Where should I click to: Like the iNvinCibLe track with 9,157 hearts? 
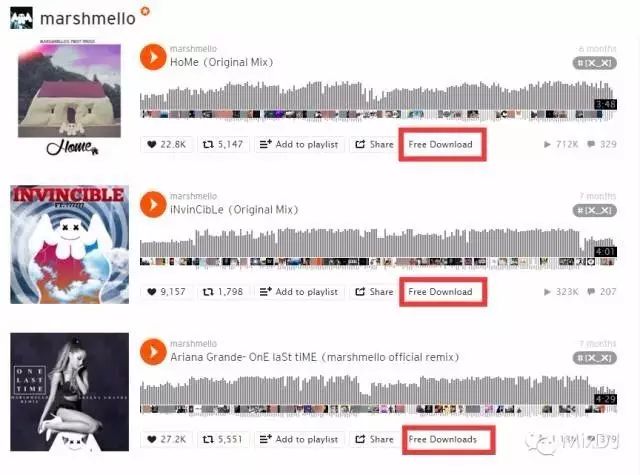click(167, 292)
